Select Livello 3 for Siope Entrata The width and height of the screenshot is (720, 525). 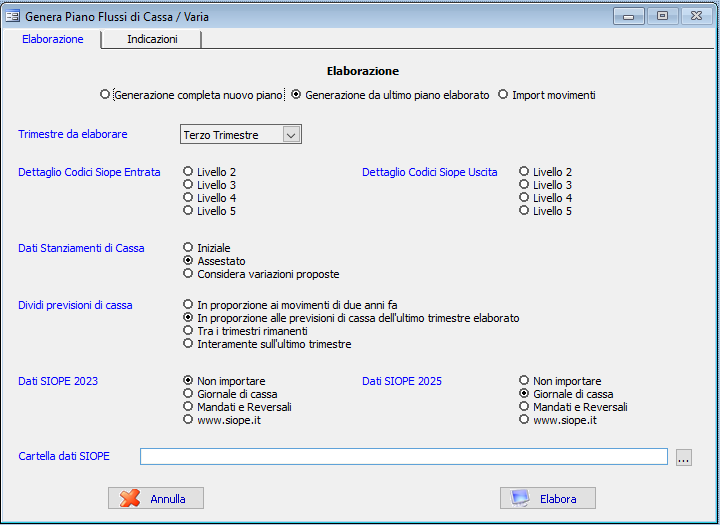pyautogui.click(x=188, y=185)
